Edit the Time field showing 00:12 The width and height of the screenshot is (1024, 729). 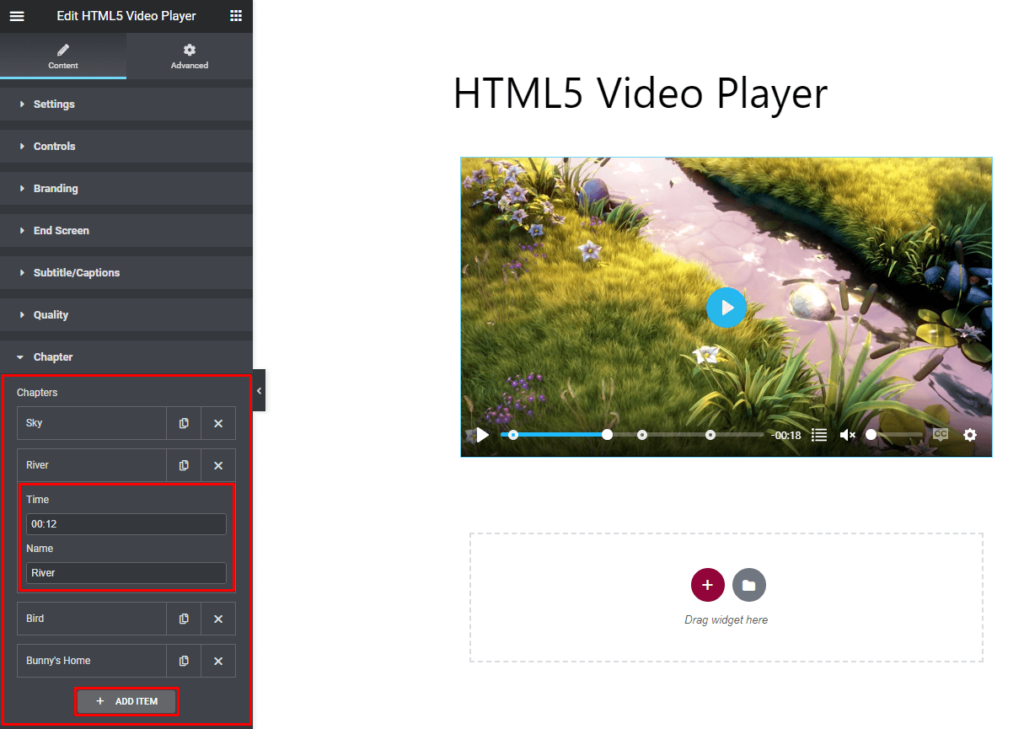(x=125, y=524)
